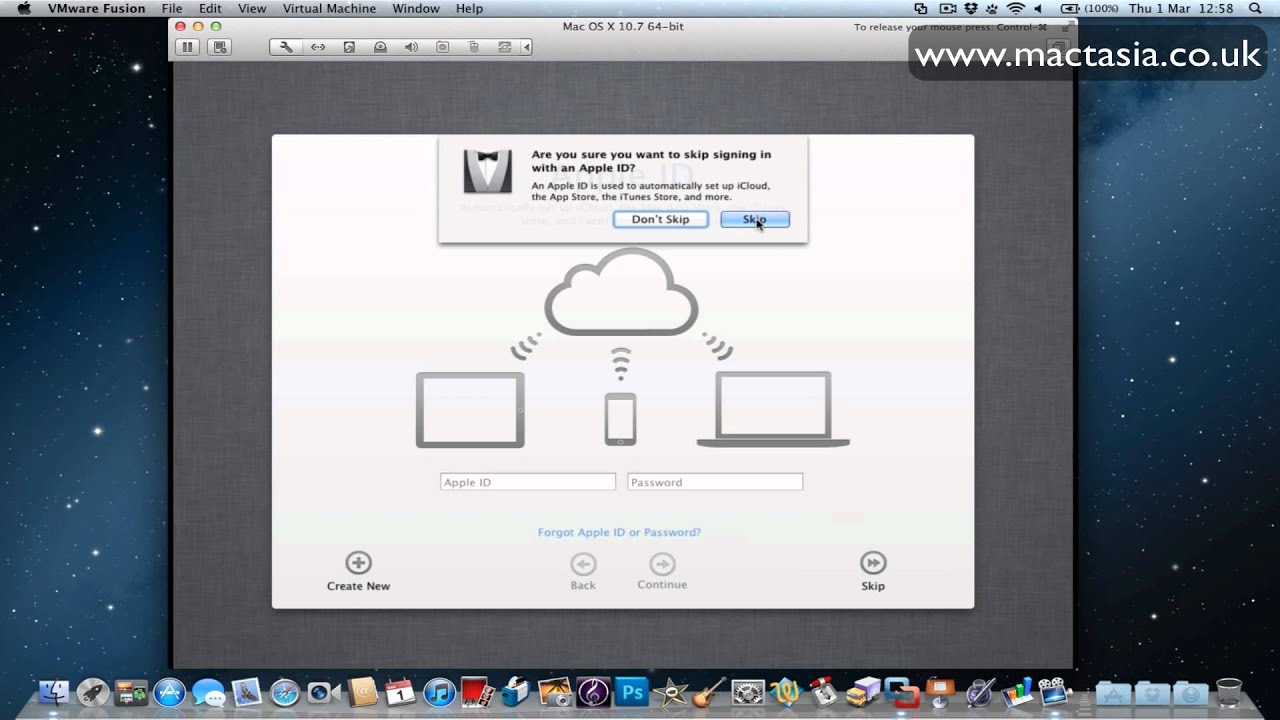The width and height of the screenshot is (1280, 720).
Task: Open Launchpad rocket in the Dock
Action: pos(93,692)
